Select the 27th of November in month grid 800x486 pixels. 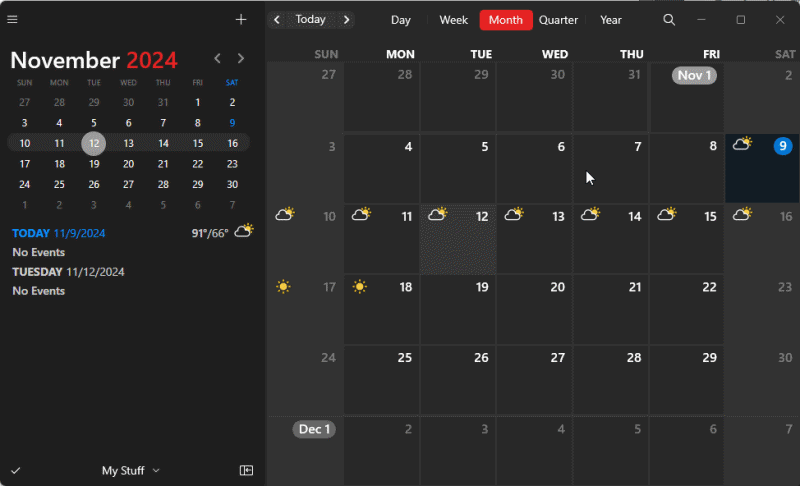point(535,380)
